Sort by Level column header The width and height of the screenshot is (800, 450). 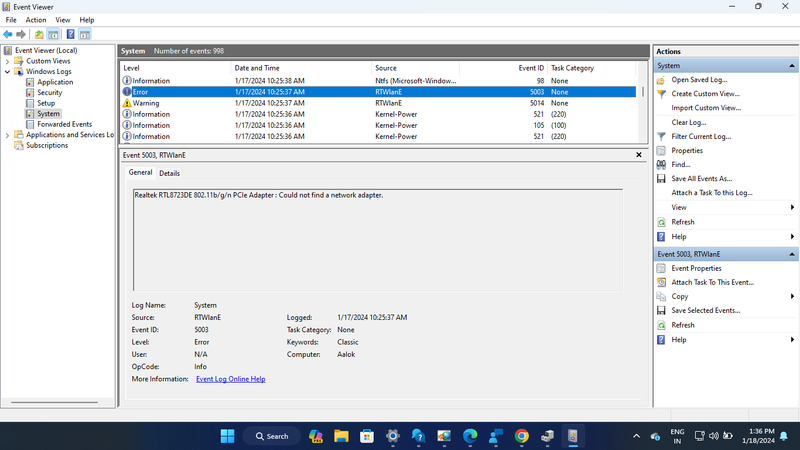pyautogui.click(x=176, y=68)
